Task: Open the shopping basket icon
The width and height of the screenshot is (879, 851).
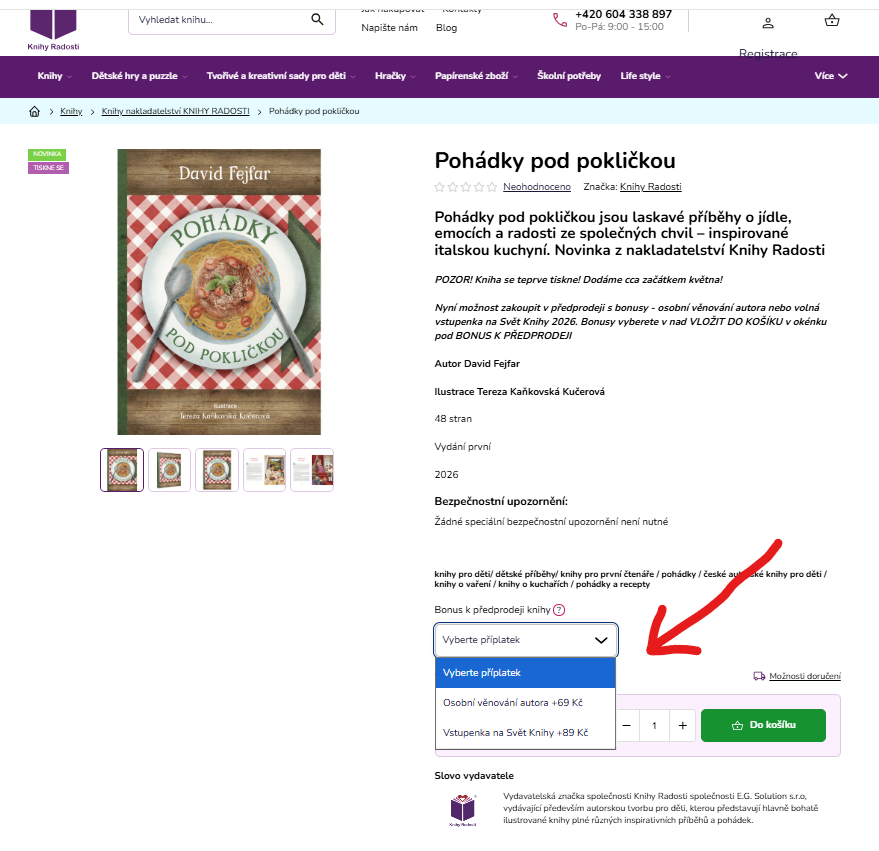Action: [832, 21]
